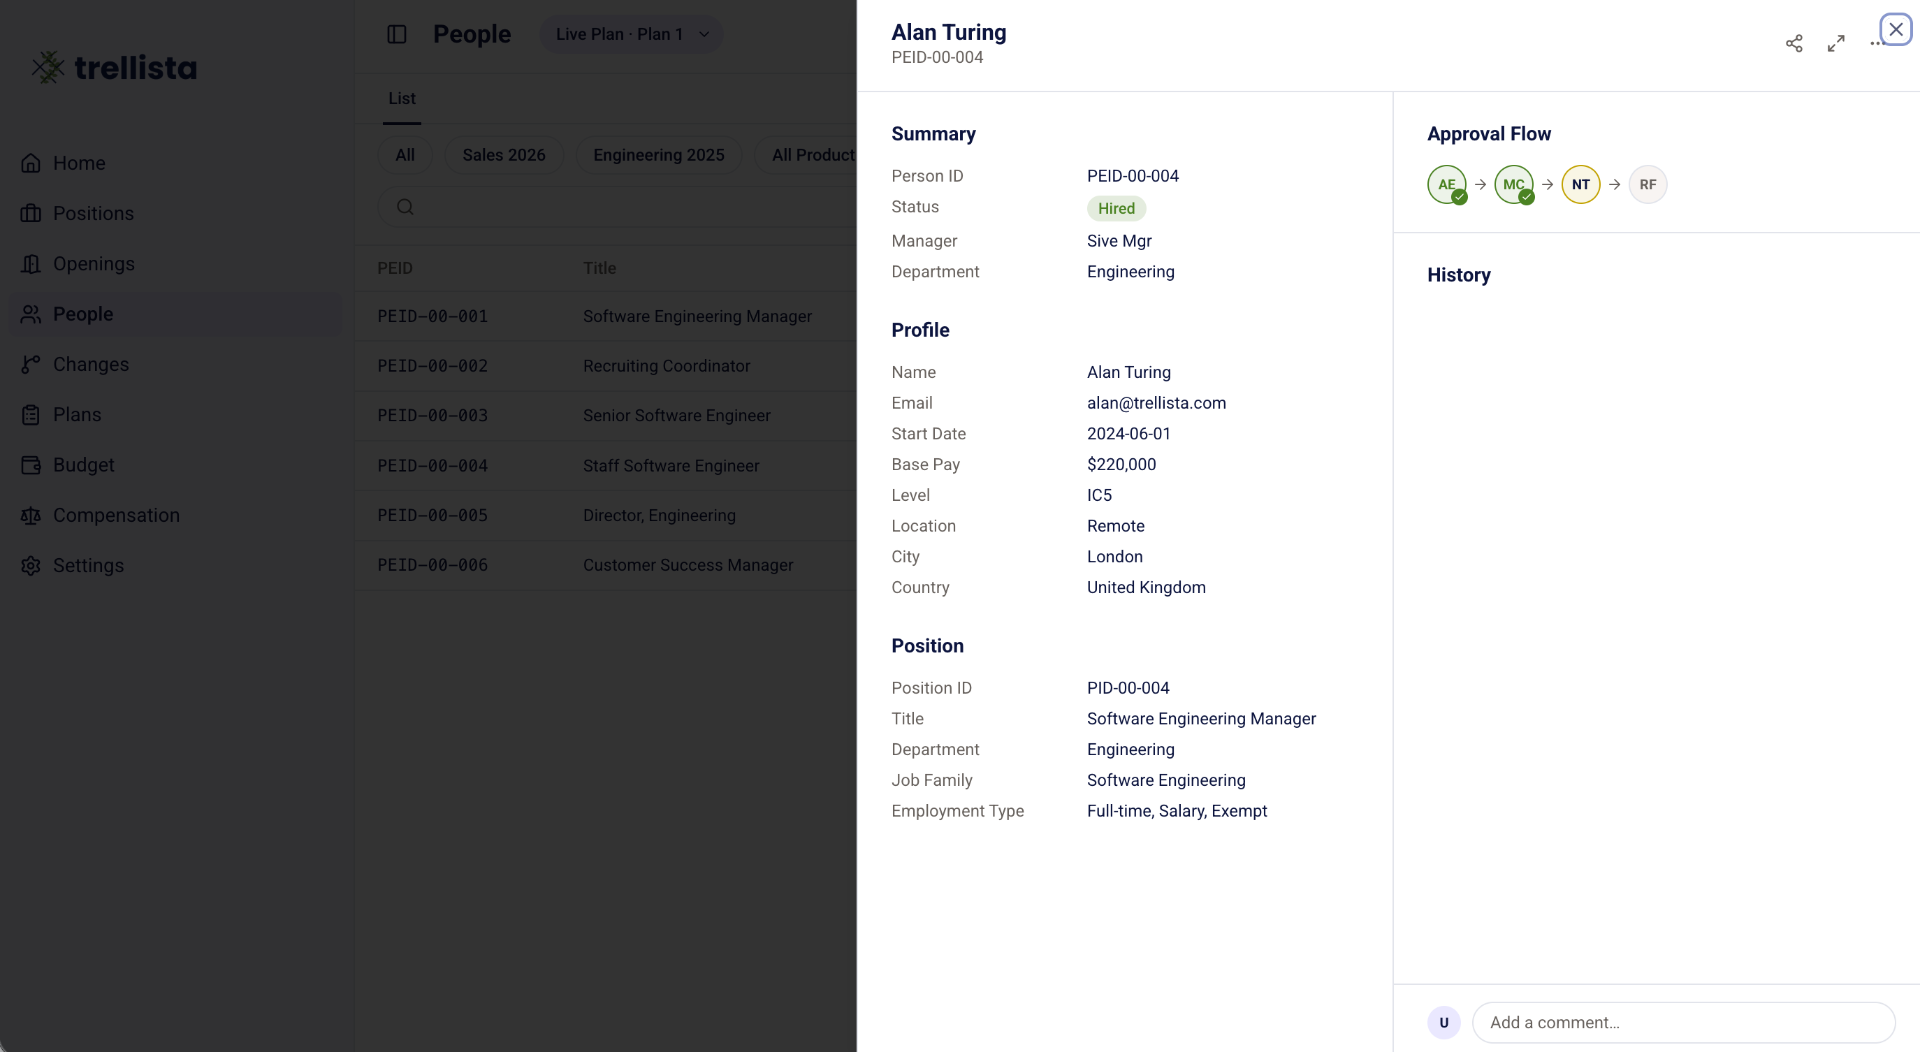Focus the Add a comment field
This screenshot has width=1920, height=1052.
point(1684,1022)
